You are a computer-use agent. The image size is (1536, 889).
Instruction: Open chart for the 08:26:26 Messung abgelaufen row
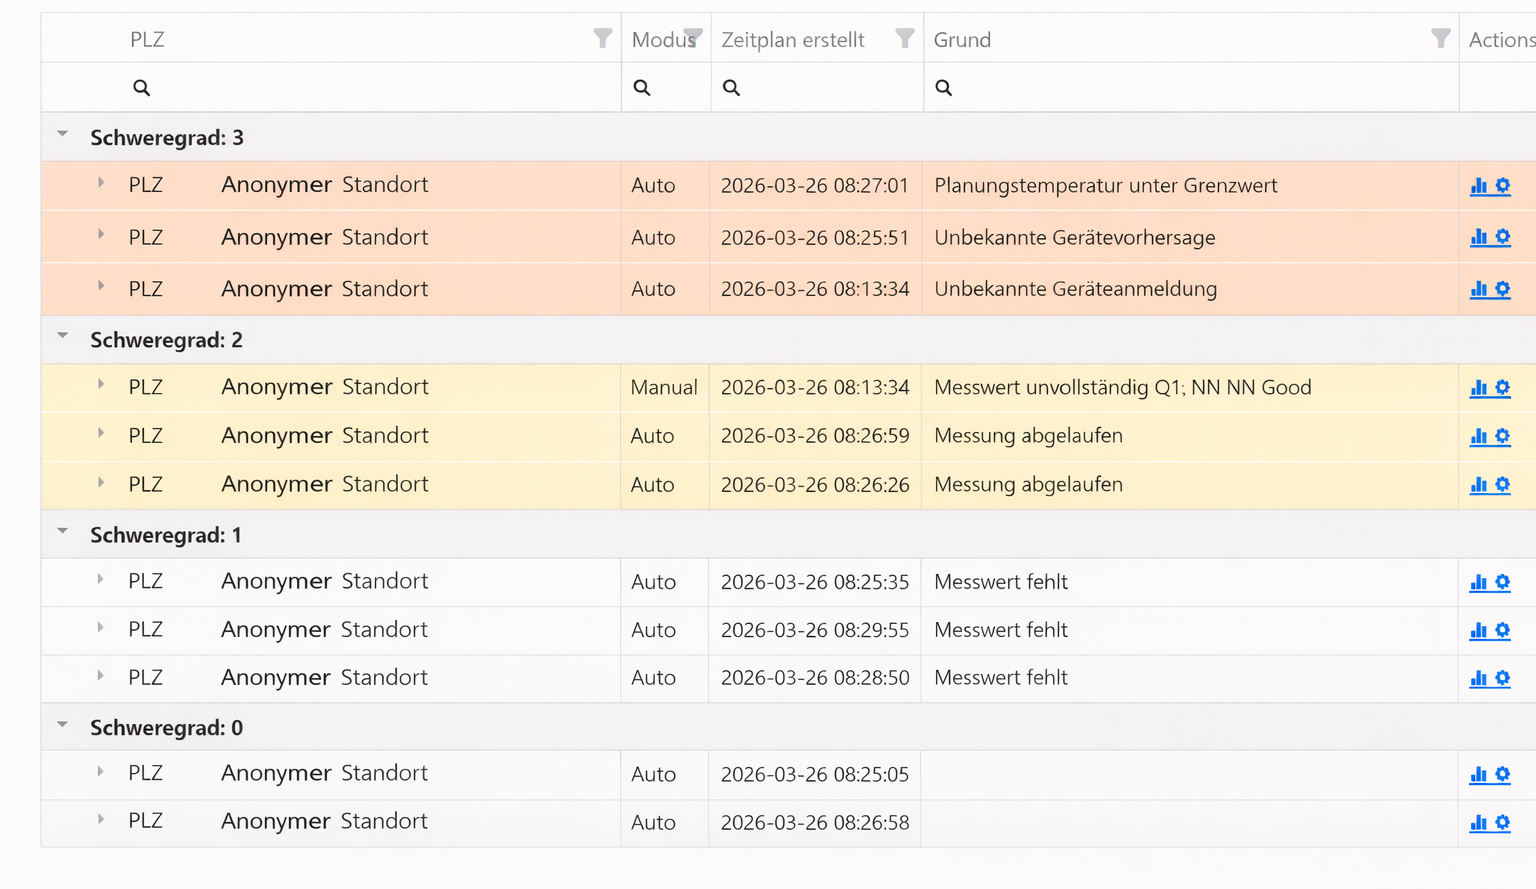pos(1478,485)
